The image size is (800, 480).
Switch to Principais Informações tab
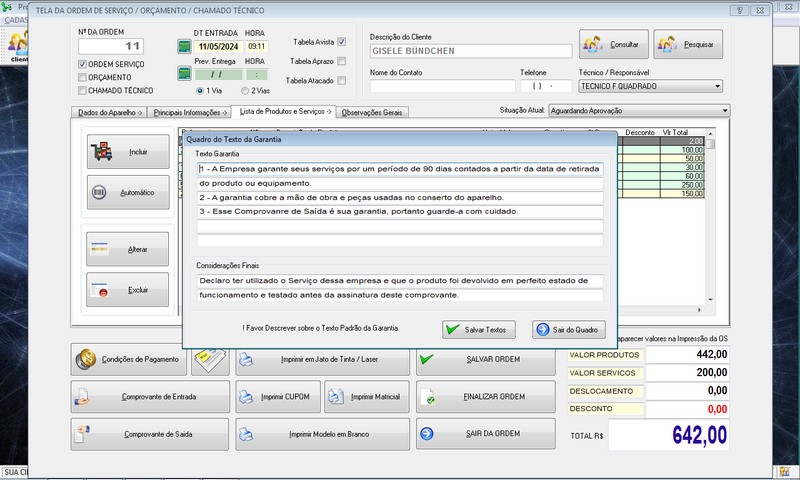190,112
